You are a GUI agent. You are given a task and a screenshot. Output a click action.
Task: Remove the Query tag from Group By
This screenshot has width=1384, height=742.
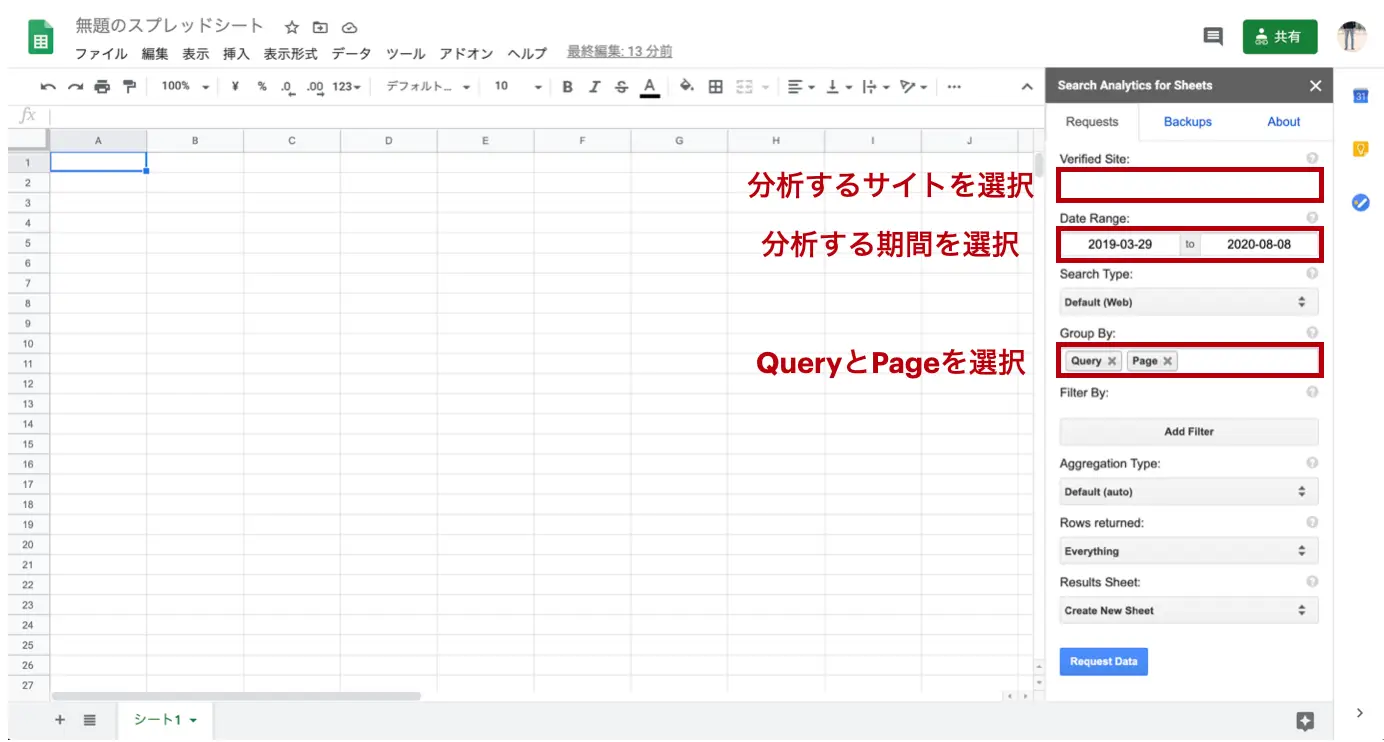[1112, 361]
